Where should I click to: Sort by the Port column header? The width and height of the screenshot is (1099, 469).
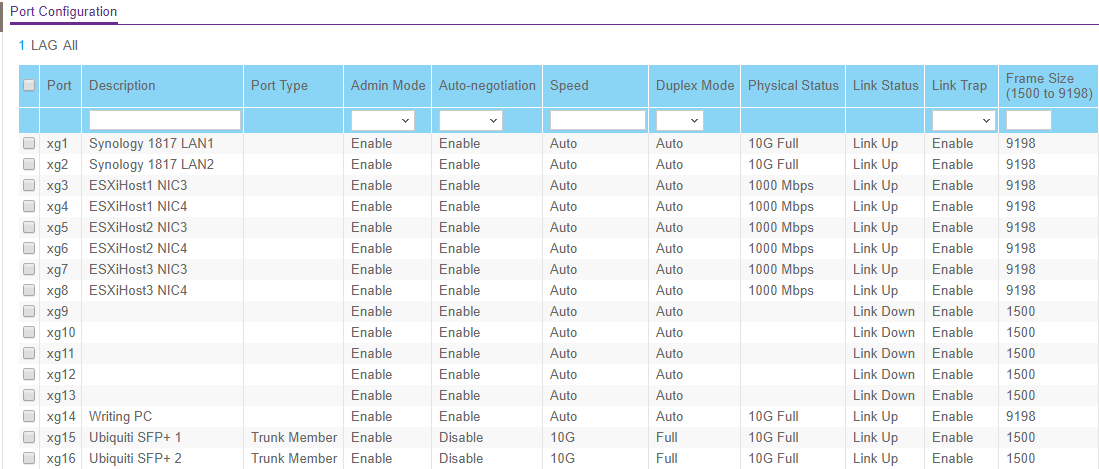[59, 86]
